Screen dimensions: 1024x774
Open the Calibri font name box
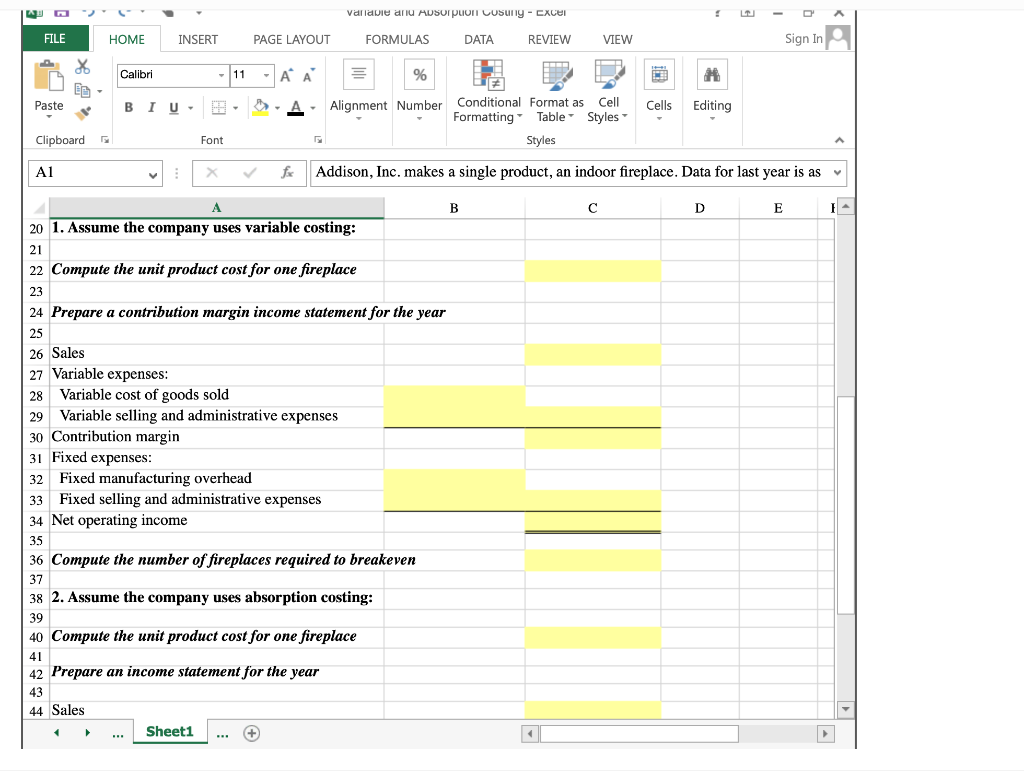coord(173,75)
